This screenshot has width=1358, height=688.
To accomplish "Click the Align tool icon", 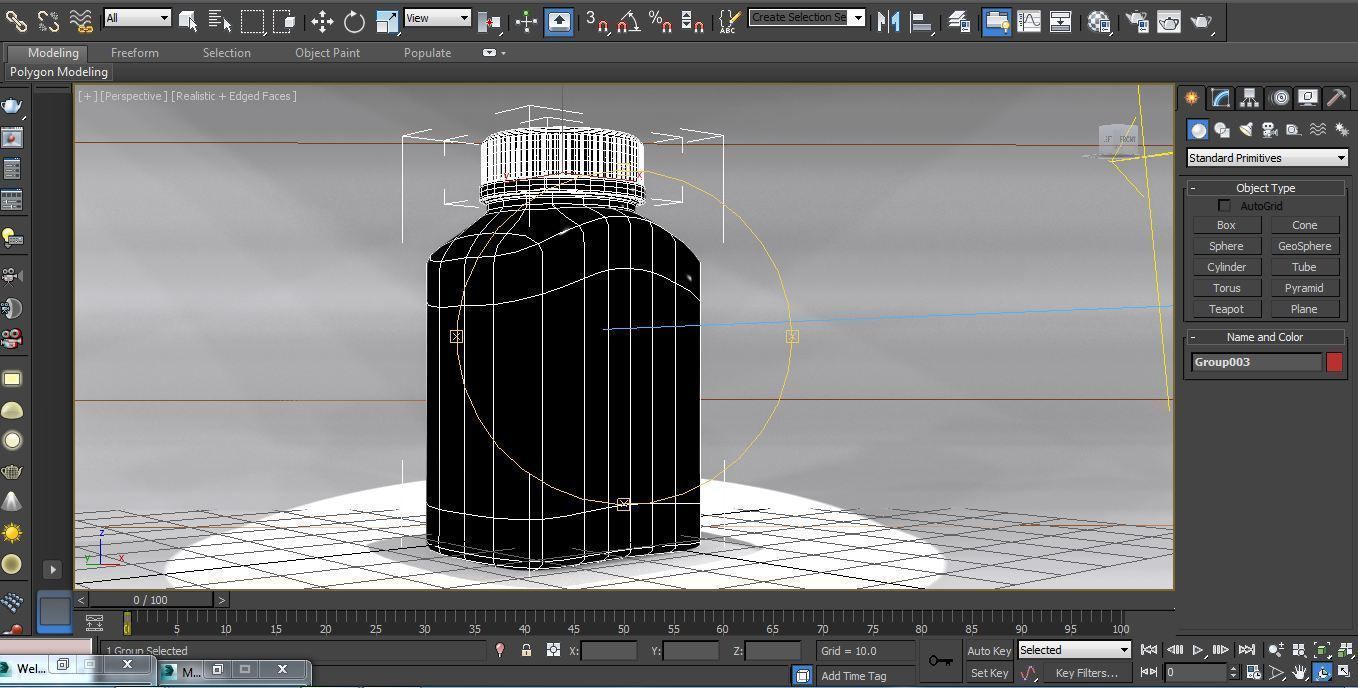I will [921, 20].
